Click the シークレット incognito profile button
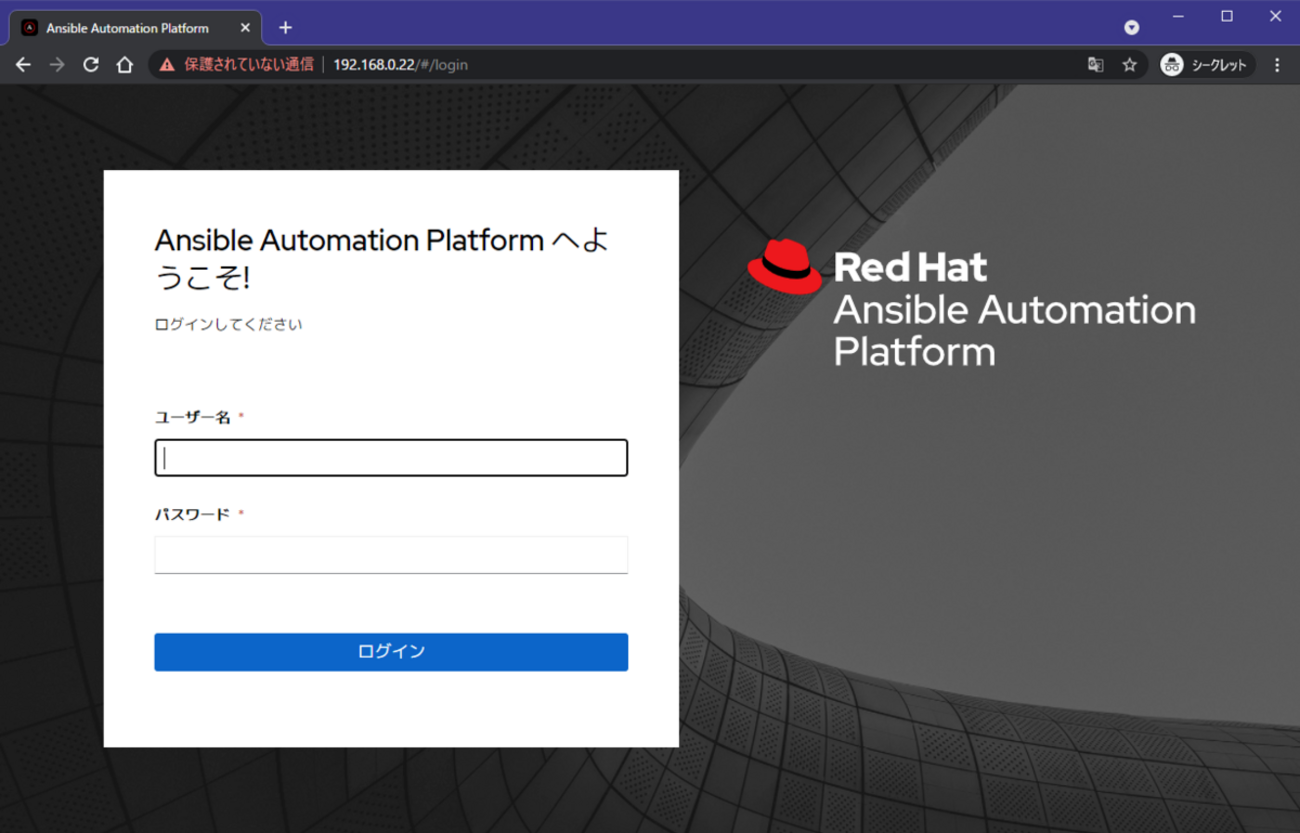Image resolution: width=1300 pixels, height=833 pixels. click(1206, 65)
